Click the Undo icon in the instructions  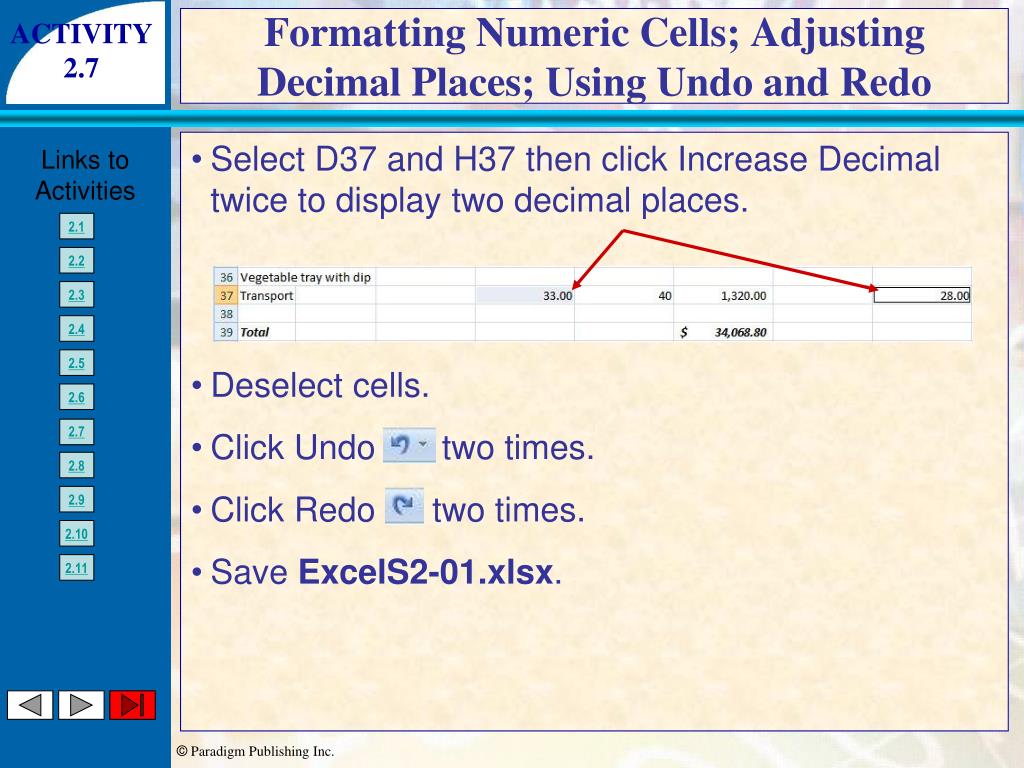(400, 446)
